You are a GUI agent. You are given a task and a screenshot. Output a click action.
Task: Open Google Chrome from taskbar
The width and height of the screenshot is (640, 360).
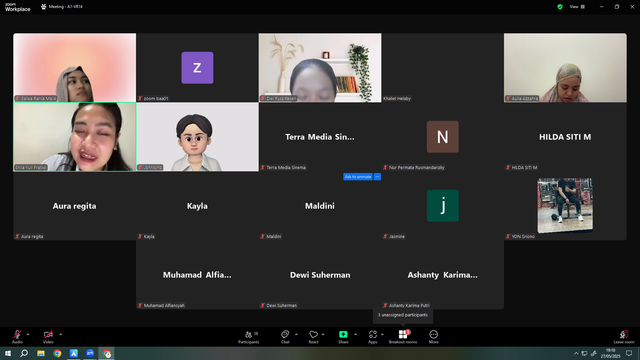[57, 353]
